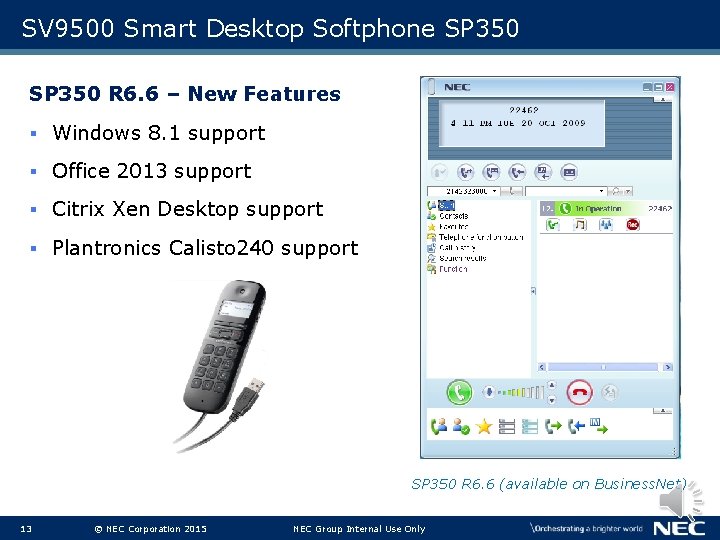Mute the microphone icon beside level meter

pos(489,392)
